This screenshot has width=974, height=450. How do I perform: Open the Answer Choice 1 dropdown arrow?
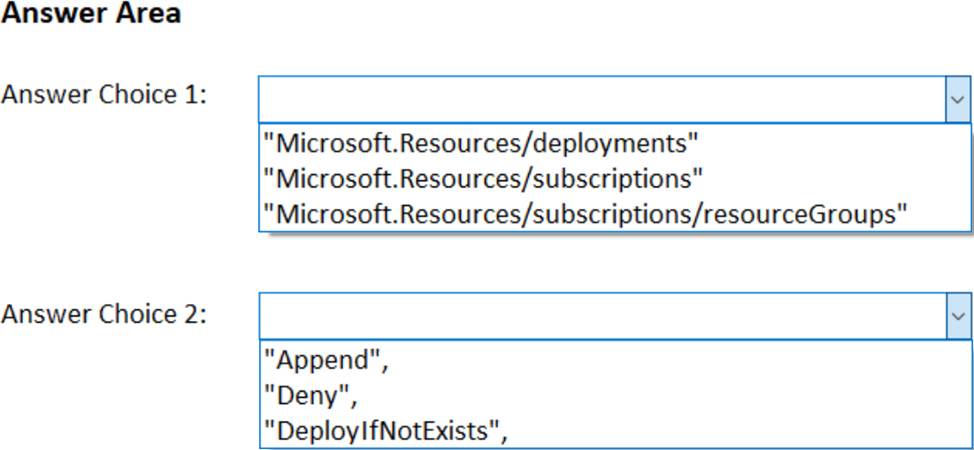[x=958, y=99]
